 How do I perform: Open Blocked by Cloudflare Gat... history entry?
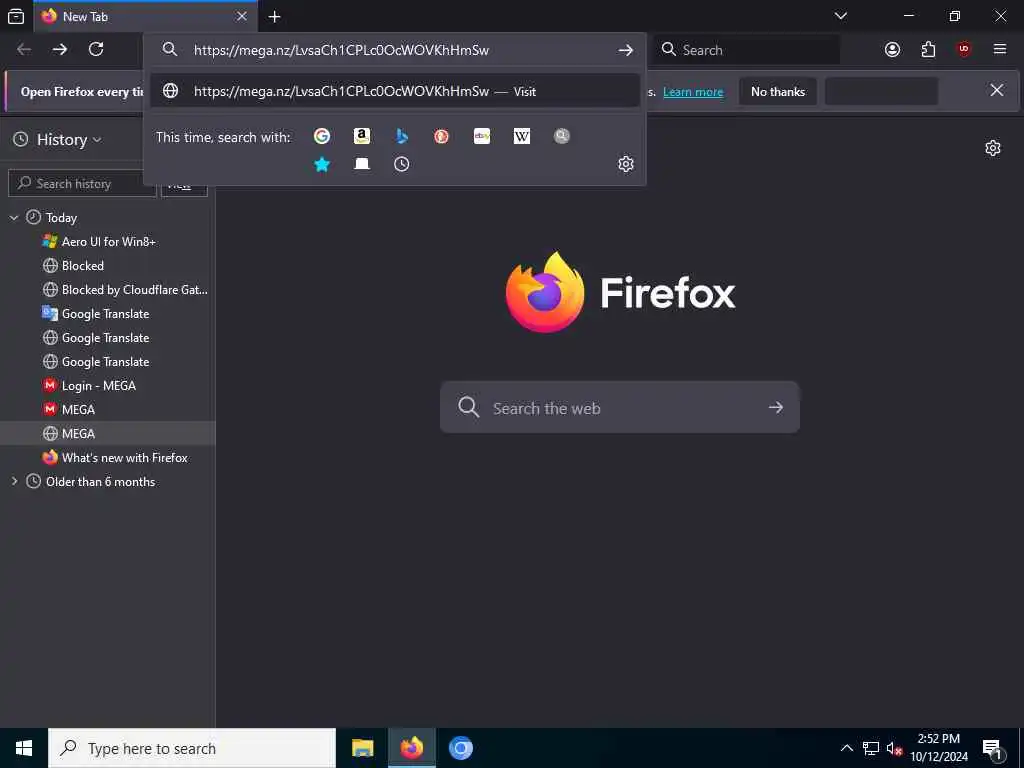(x=108, y=290)
